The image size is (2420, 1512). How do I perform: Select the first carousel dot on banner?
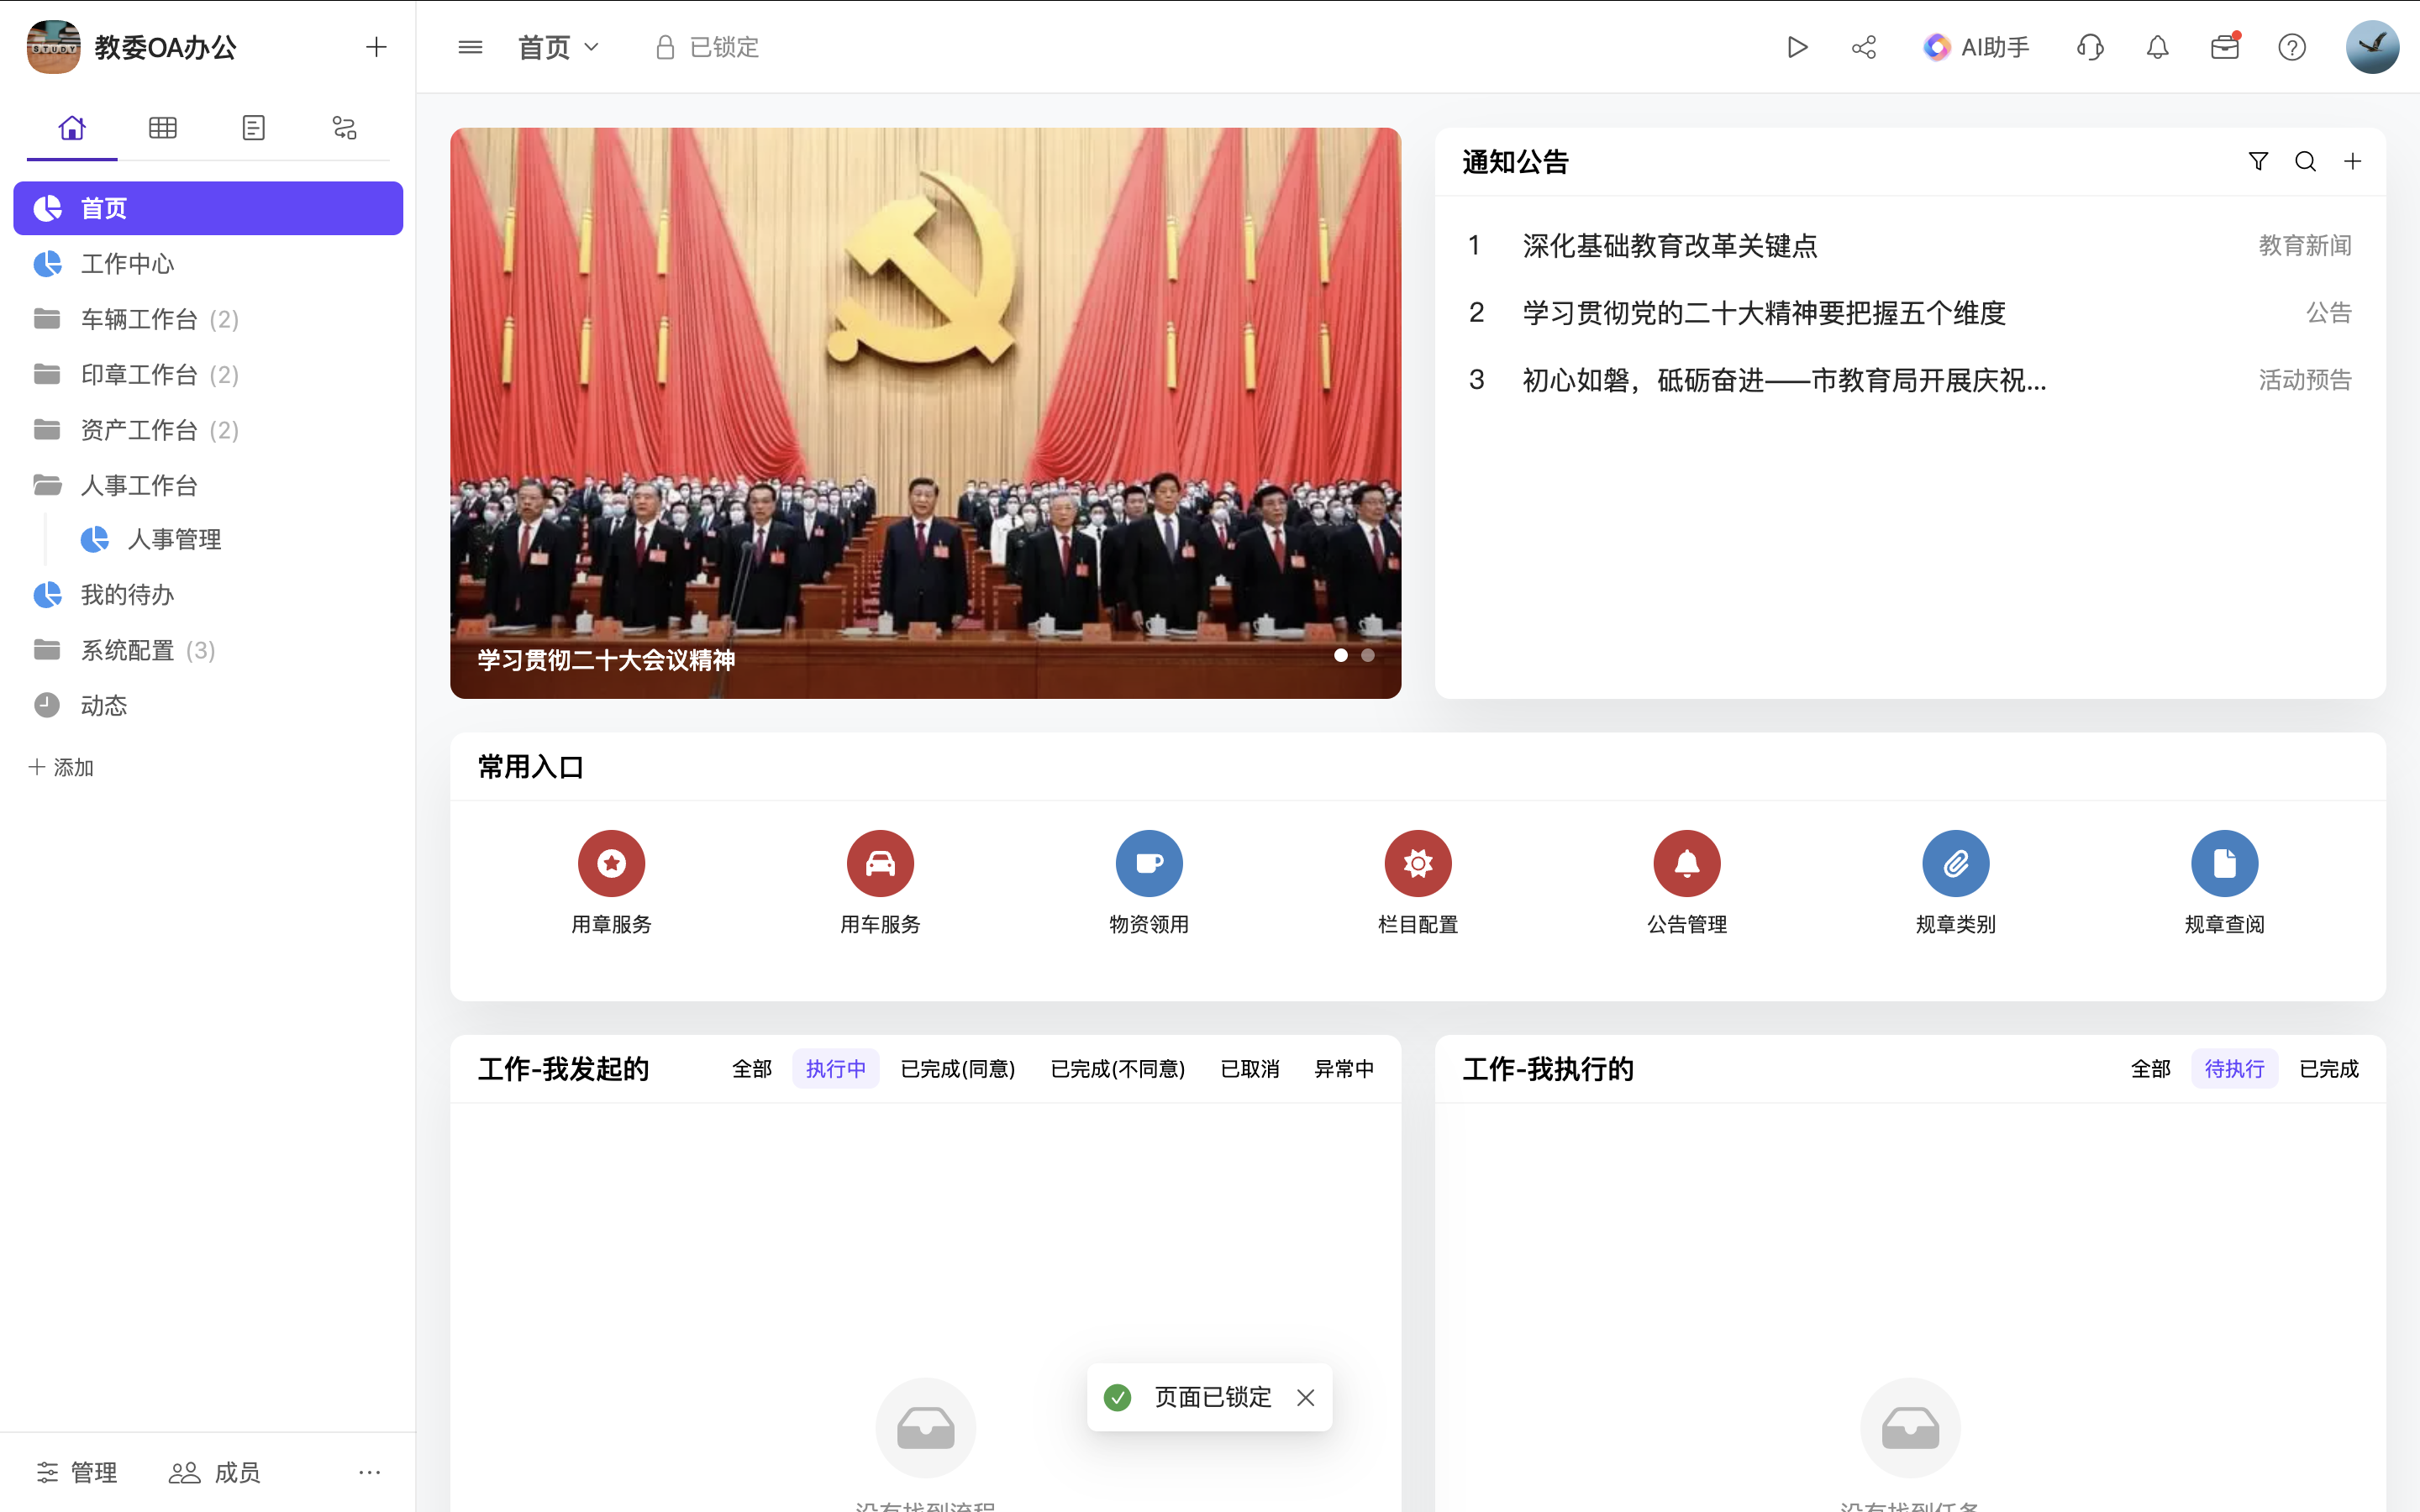coord(1341,655)
